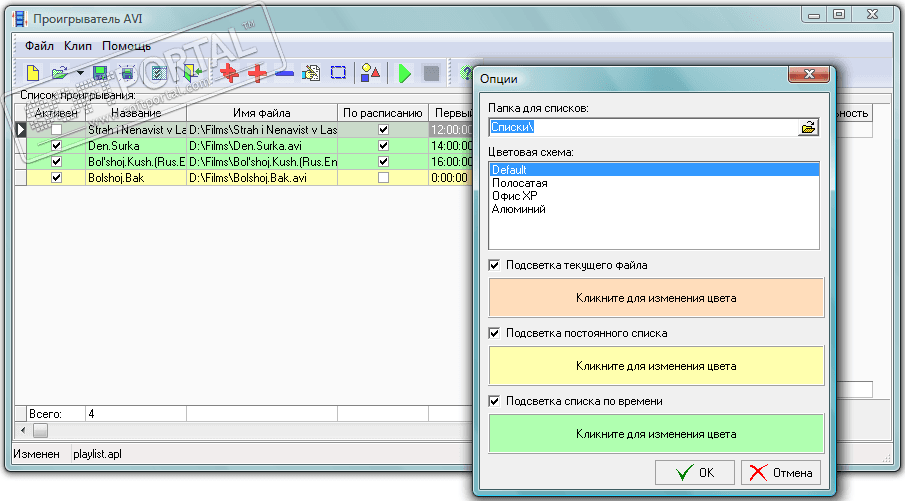905x501 pixels.
Task: Click the blue dashed rectangle select icon
Action: (338, 73)
